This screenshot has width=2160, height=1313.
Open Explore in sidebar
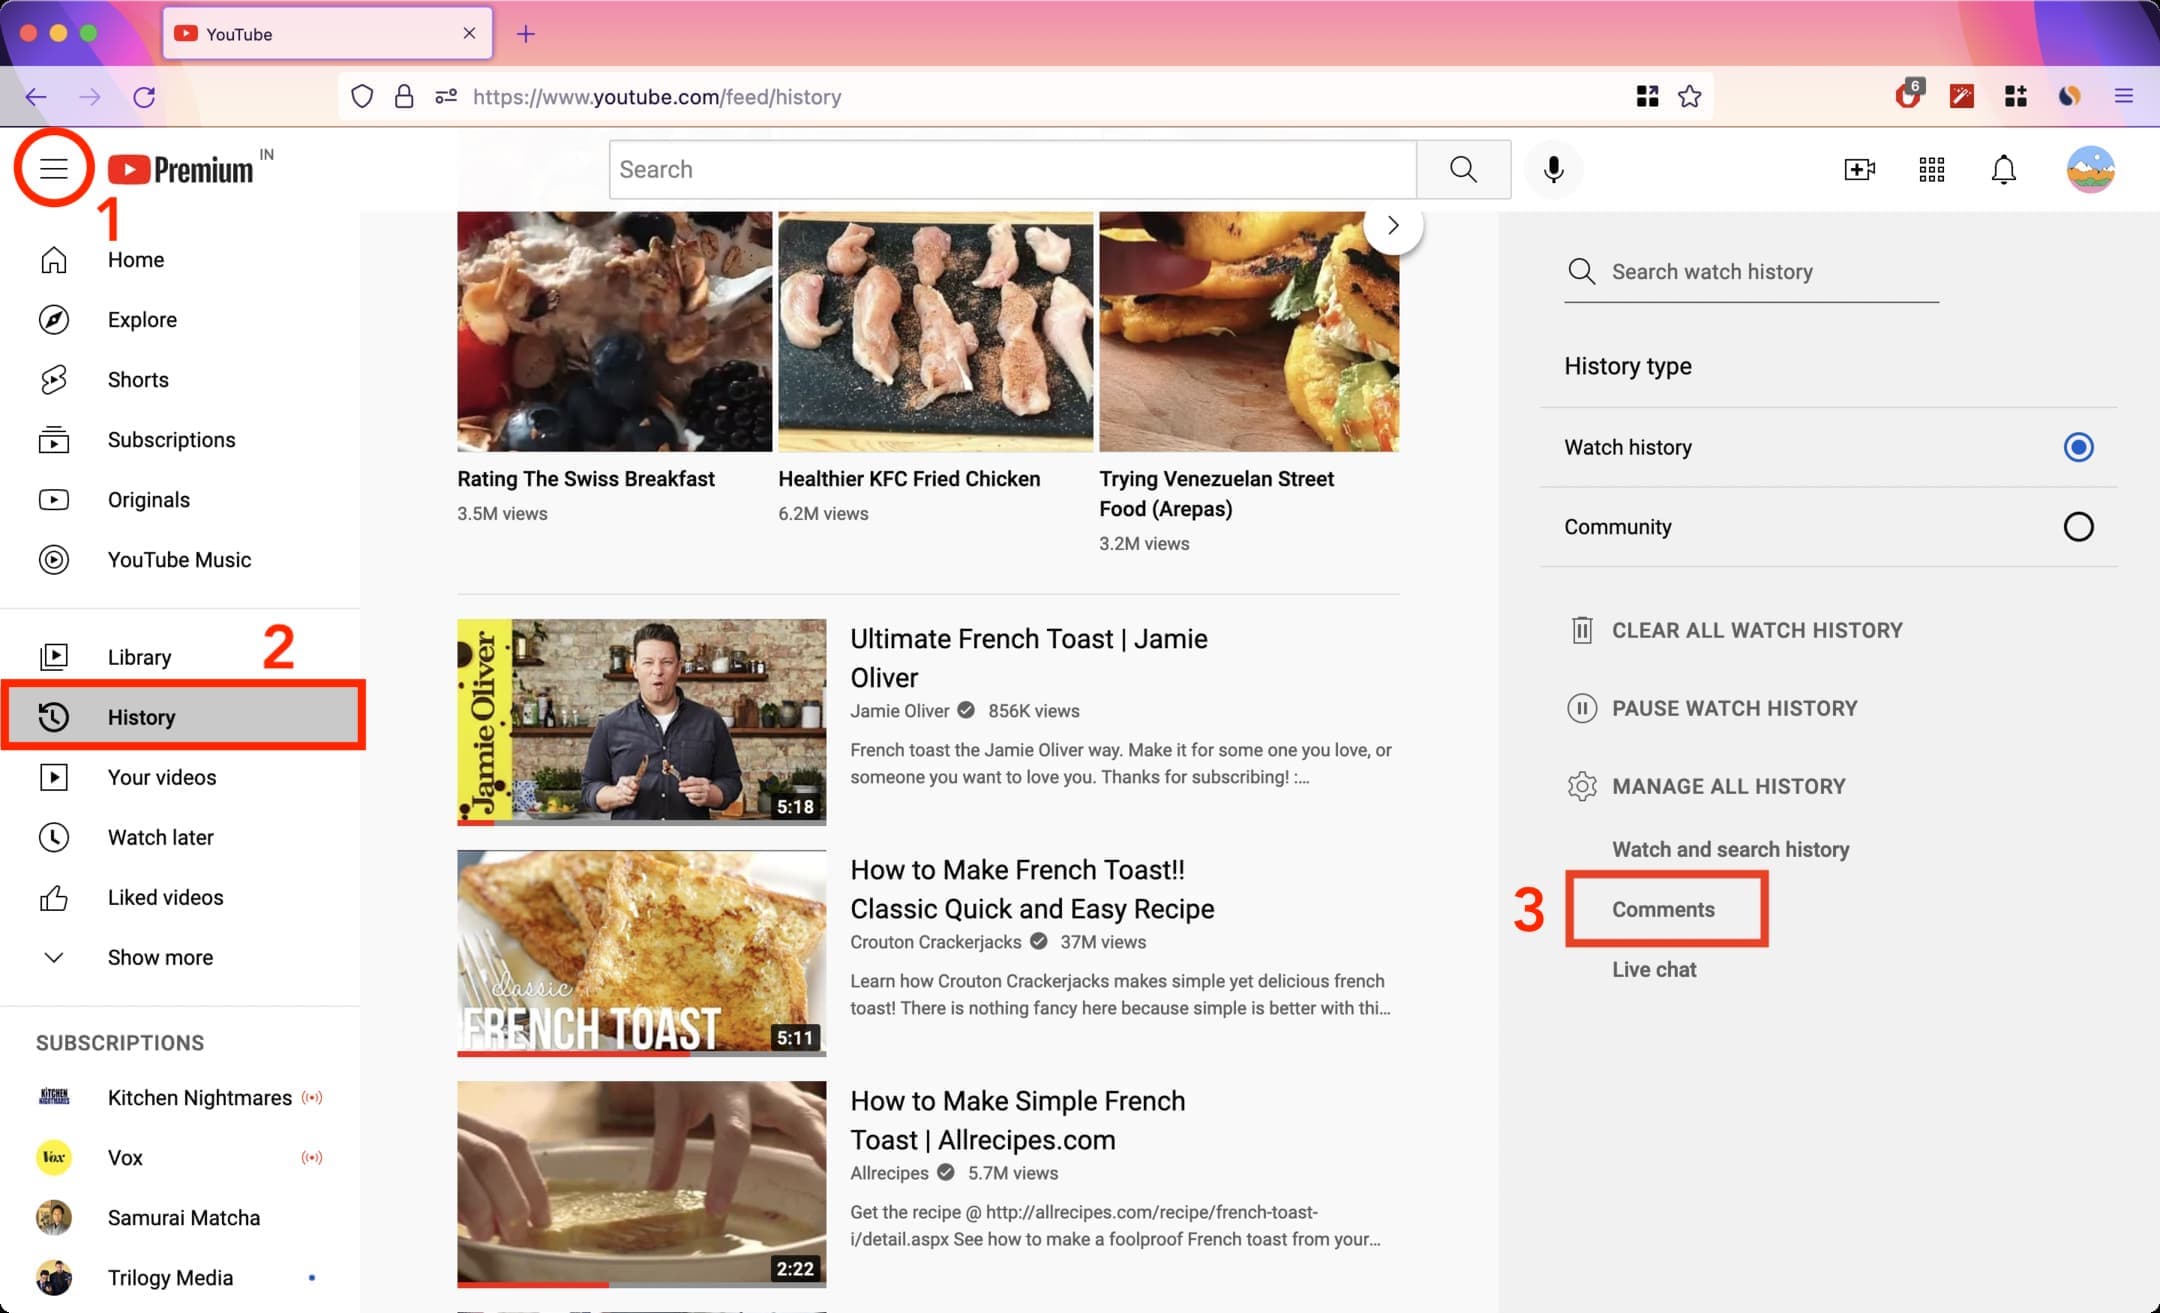click(180, 320)
